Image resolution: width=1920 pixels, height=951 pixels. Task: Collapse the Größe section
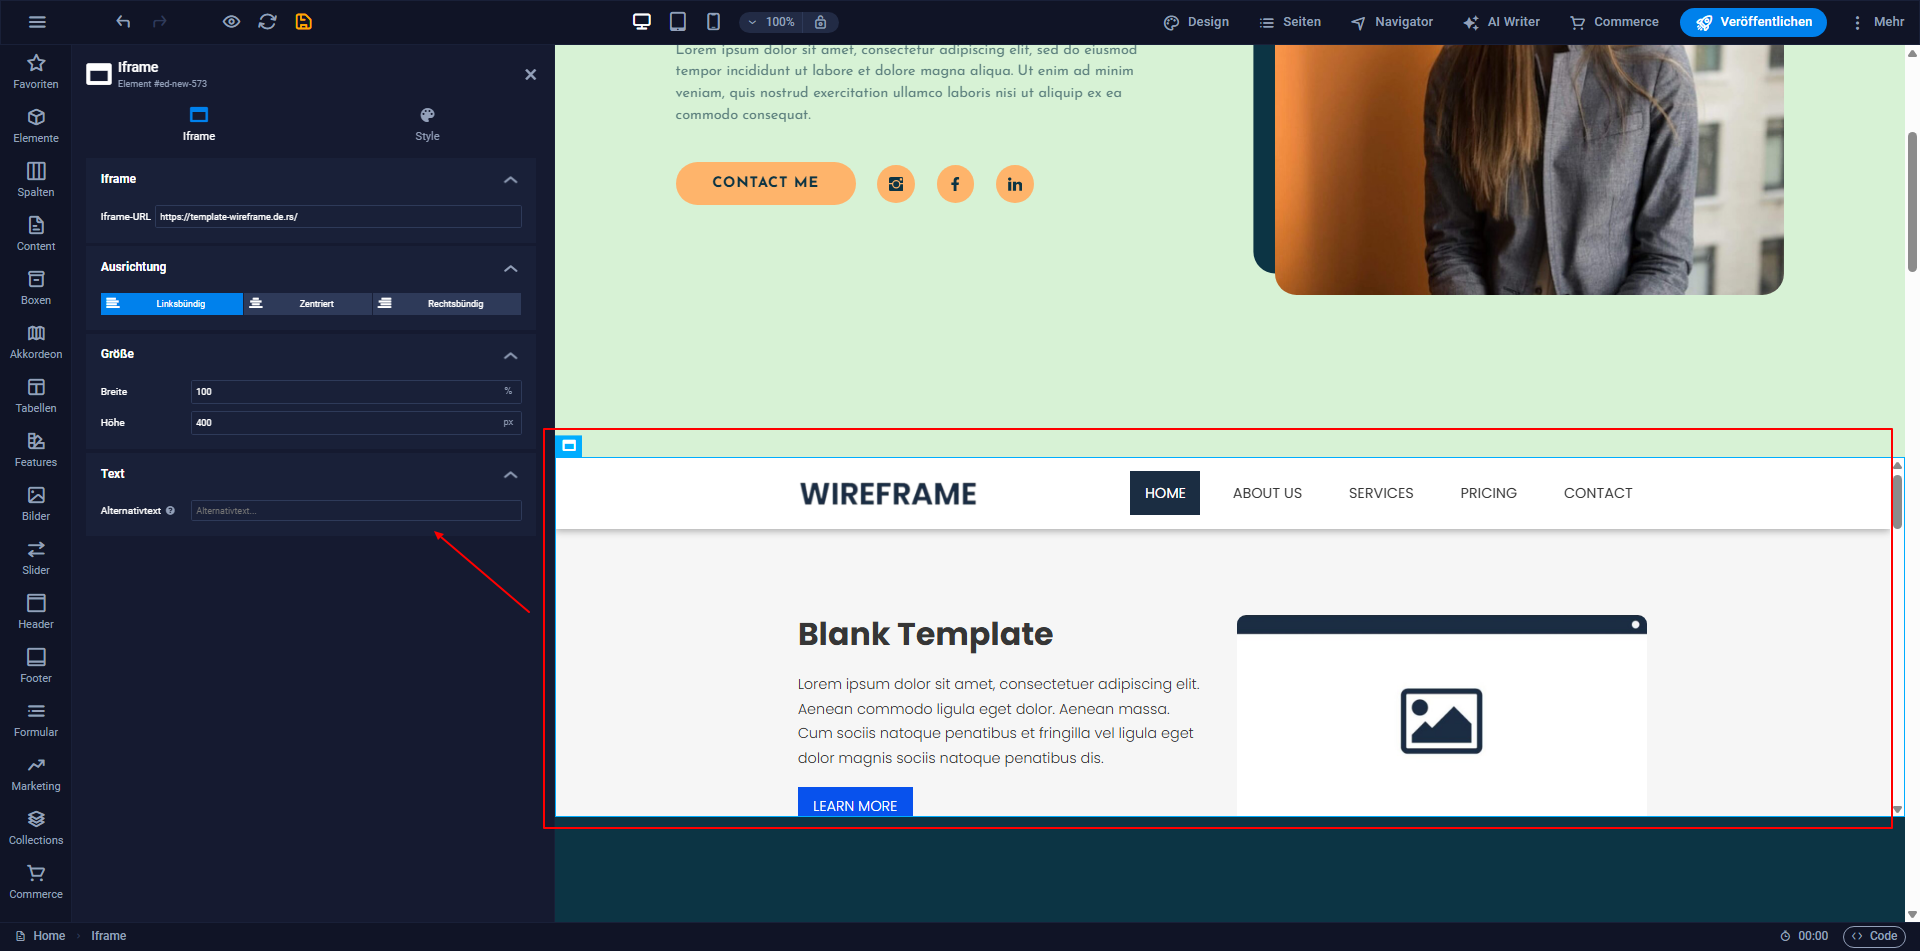coord(510,355)
